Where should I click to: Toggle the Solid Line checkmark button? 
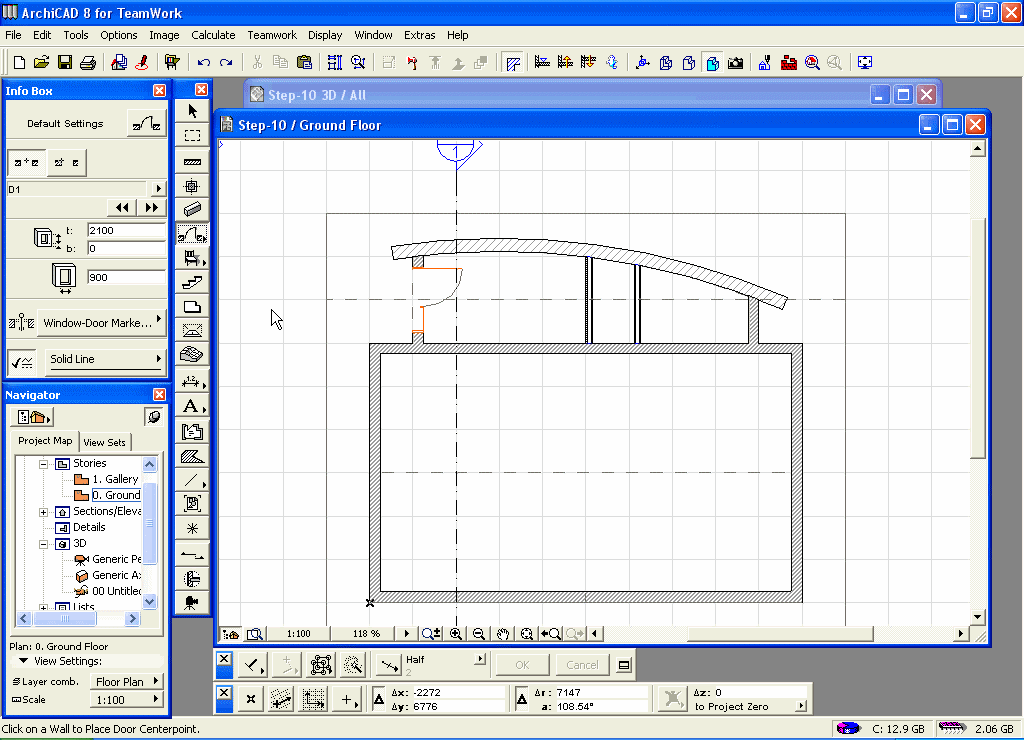click(20, 360)
